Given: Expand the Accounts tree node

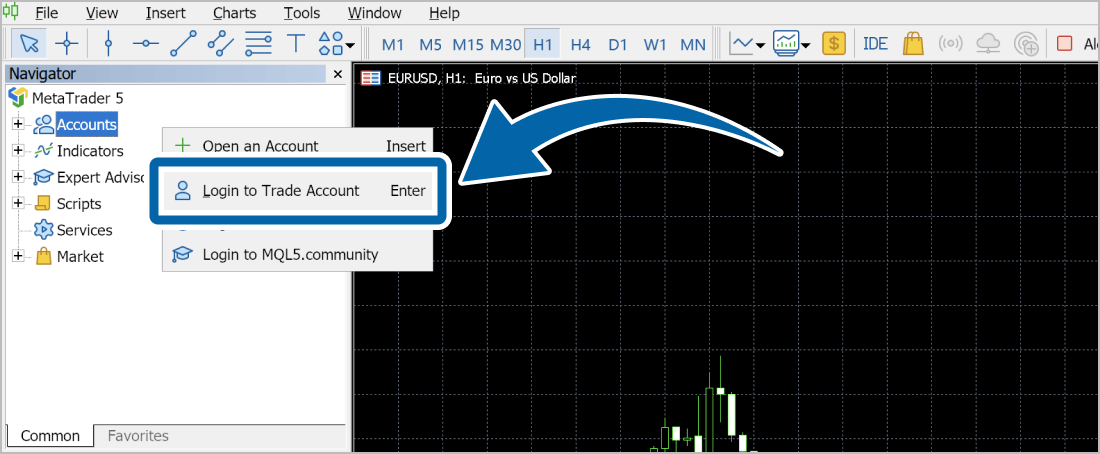Looking at the screenshot, I should [18, 124].
